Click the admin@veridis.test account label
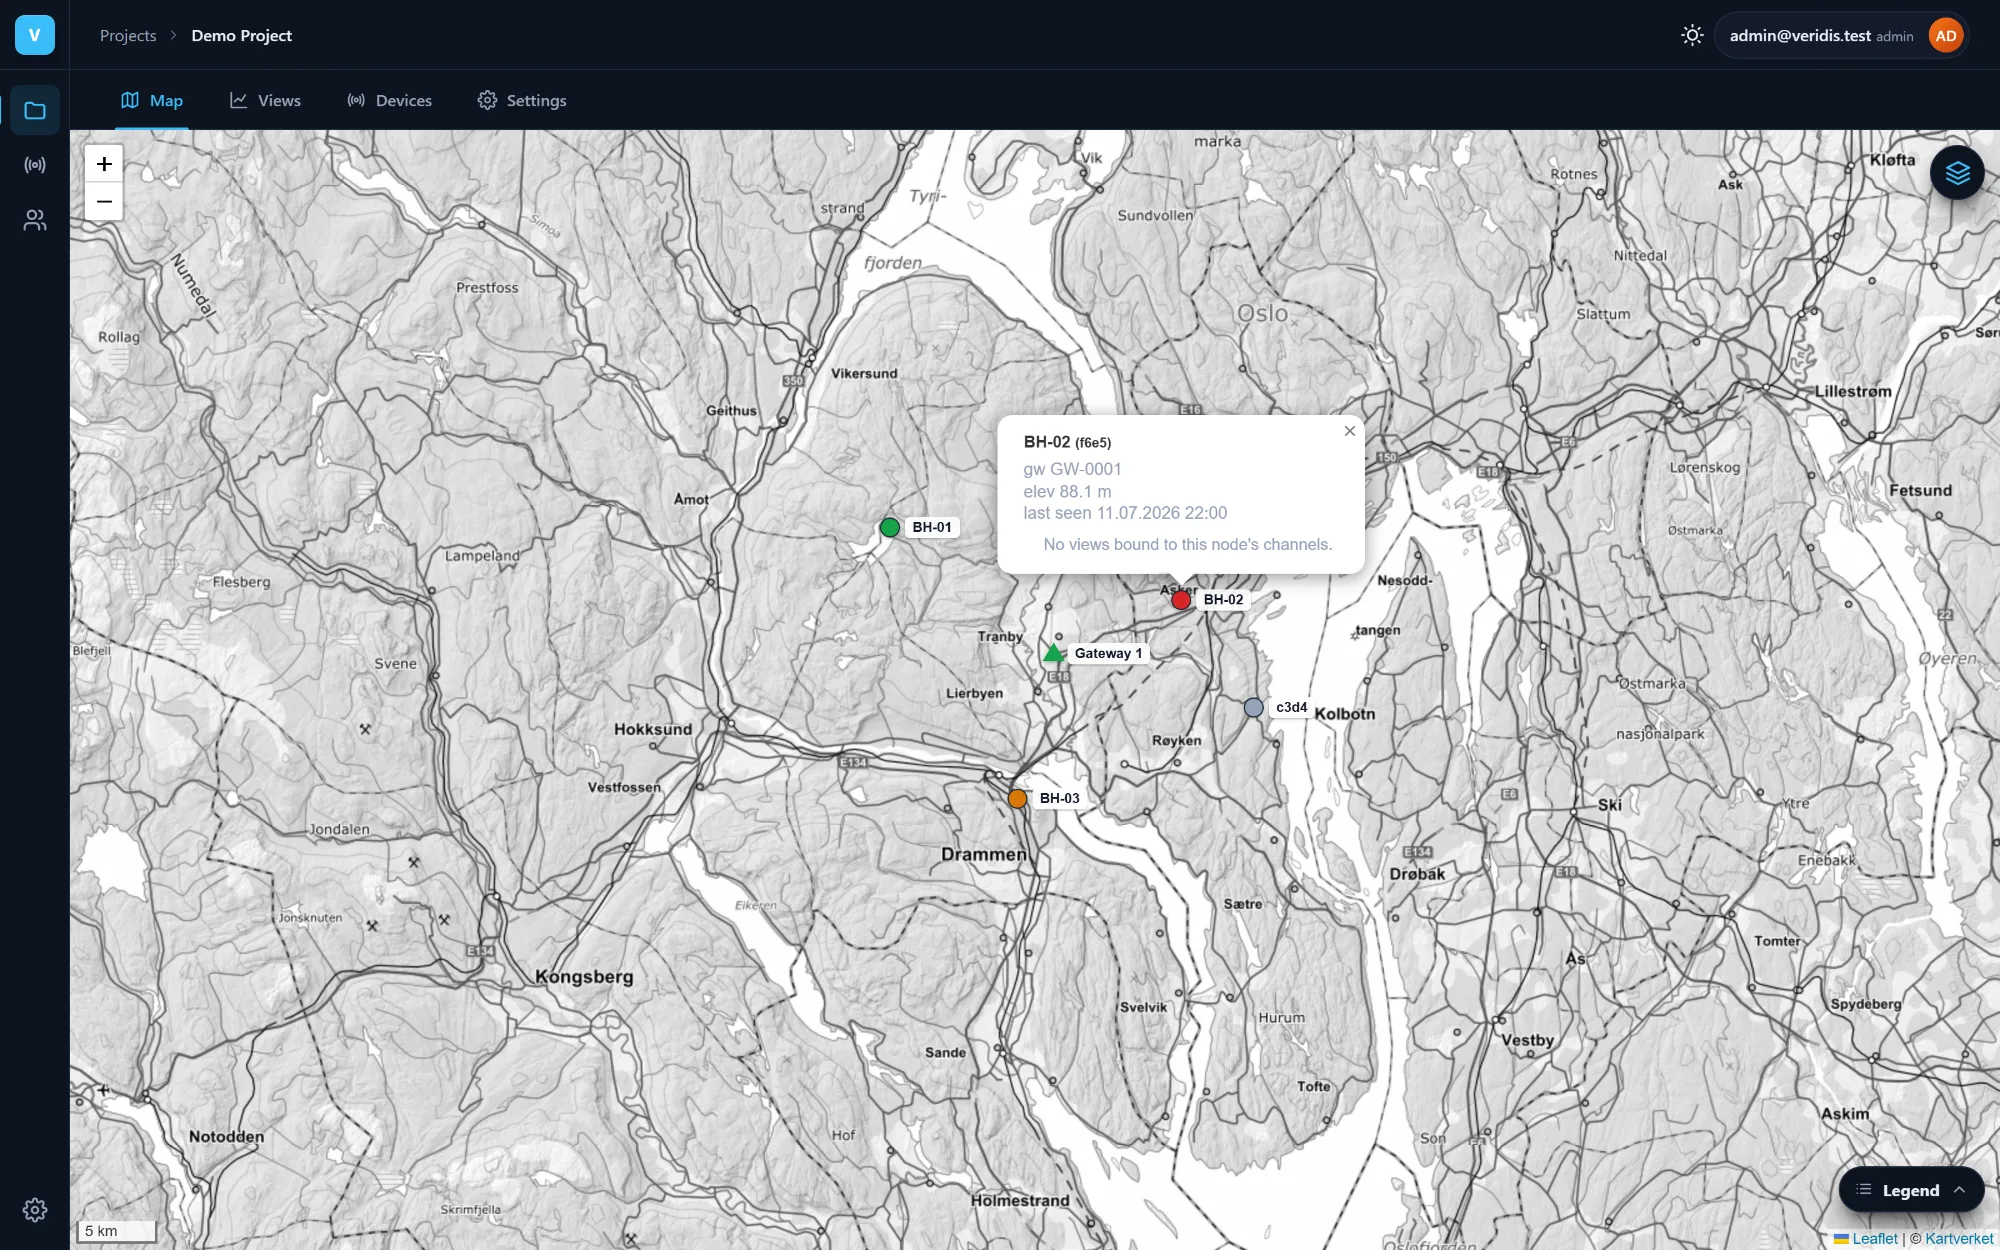2000x1250 pixels. click(x=1800, y=35)
